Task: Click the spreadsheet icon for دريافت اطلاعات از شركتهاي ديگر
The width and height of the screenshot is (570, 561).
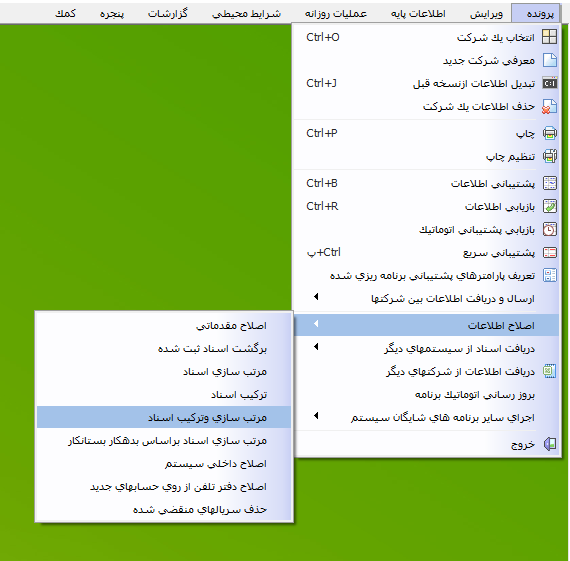Action: pyautogui.click(x=549, y=371)
